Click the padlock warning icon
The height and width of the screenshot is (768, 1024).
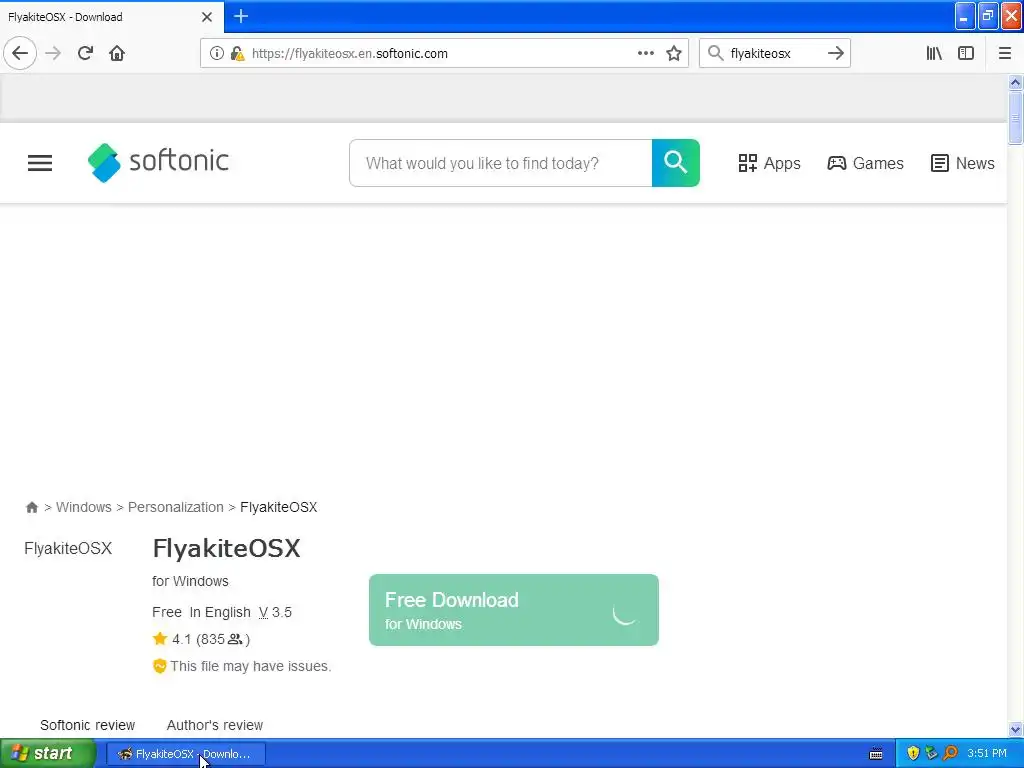click(x=237, y=54)
